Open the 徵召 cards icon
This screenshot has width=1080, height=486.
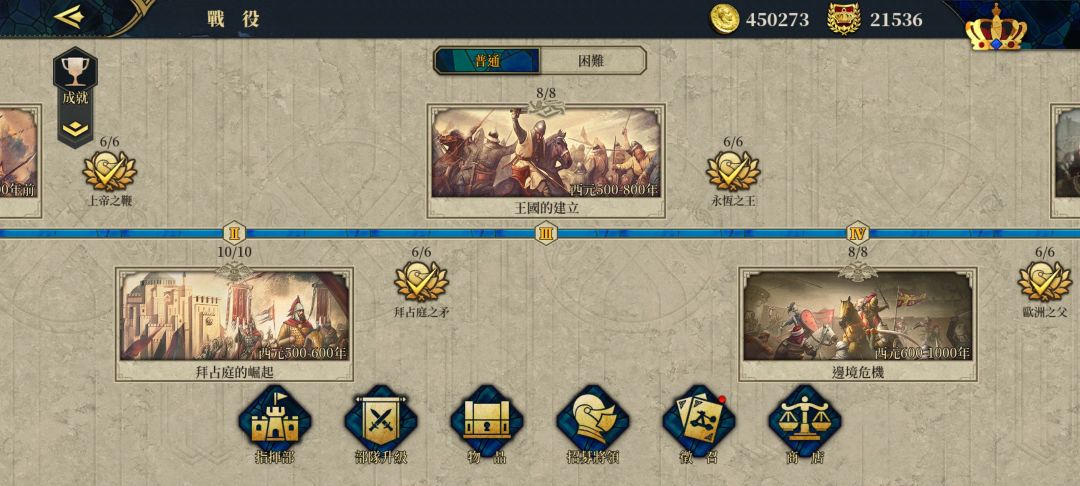[x=699, y=421]
